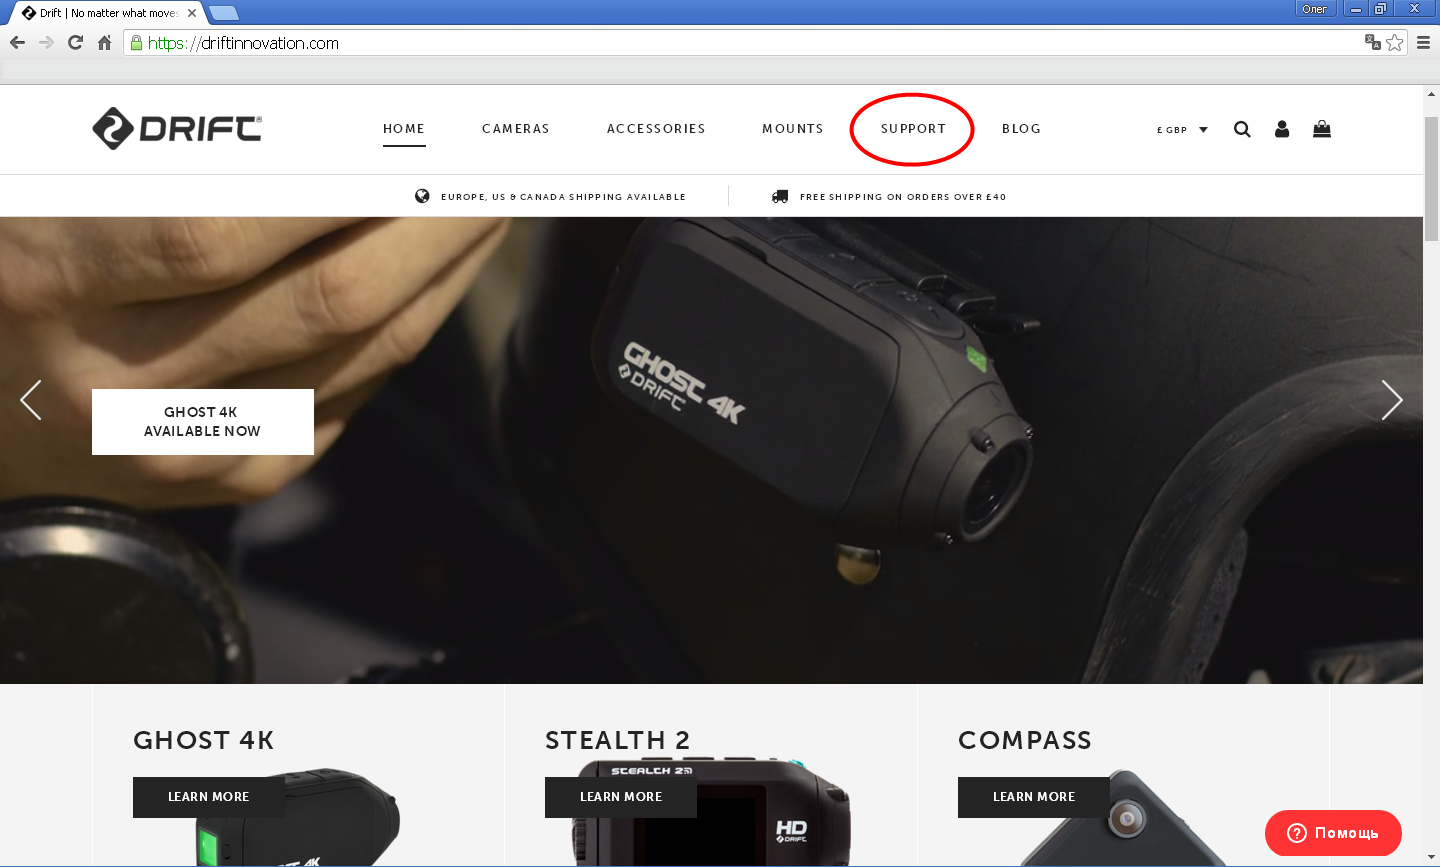
Task: Open the HOME menu item
Action: coord(404,129)
